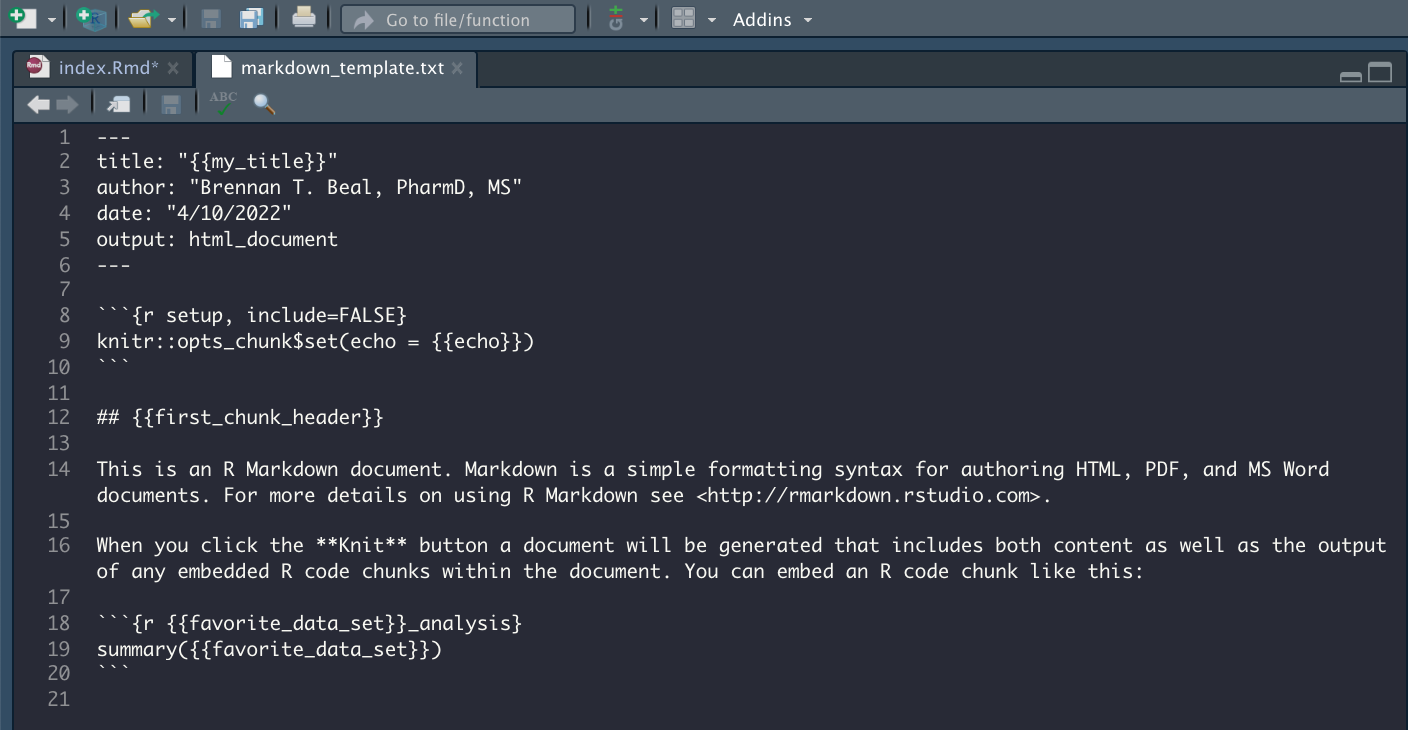
Task: Click the workspace panes grid icon
Action: click(683, 18)
